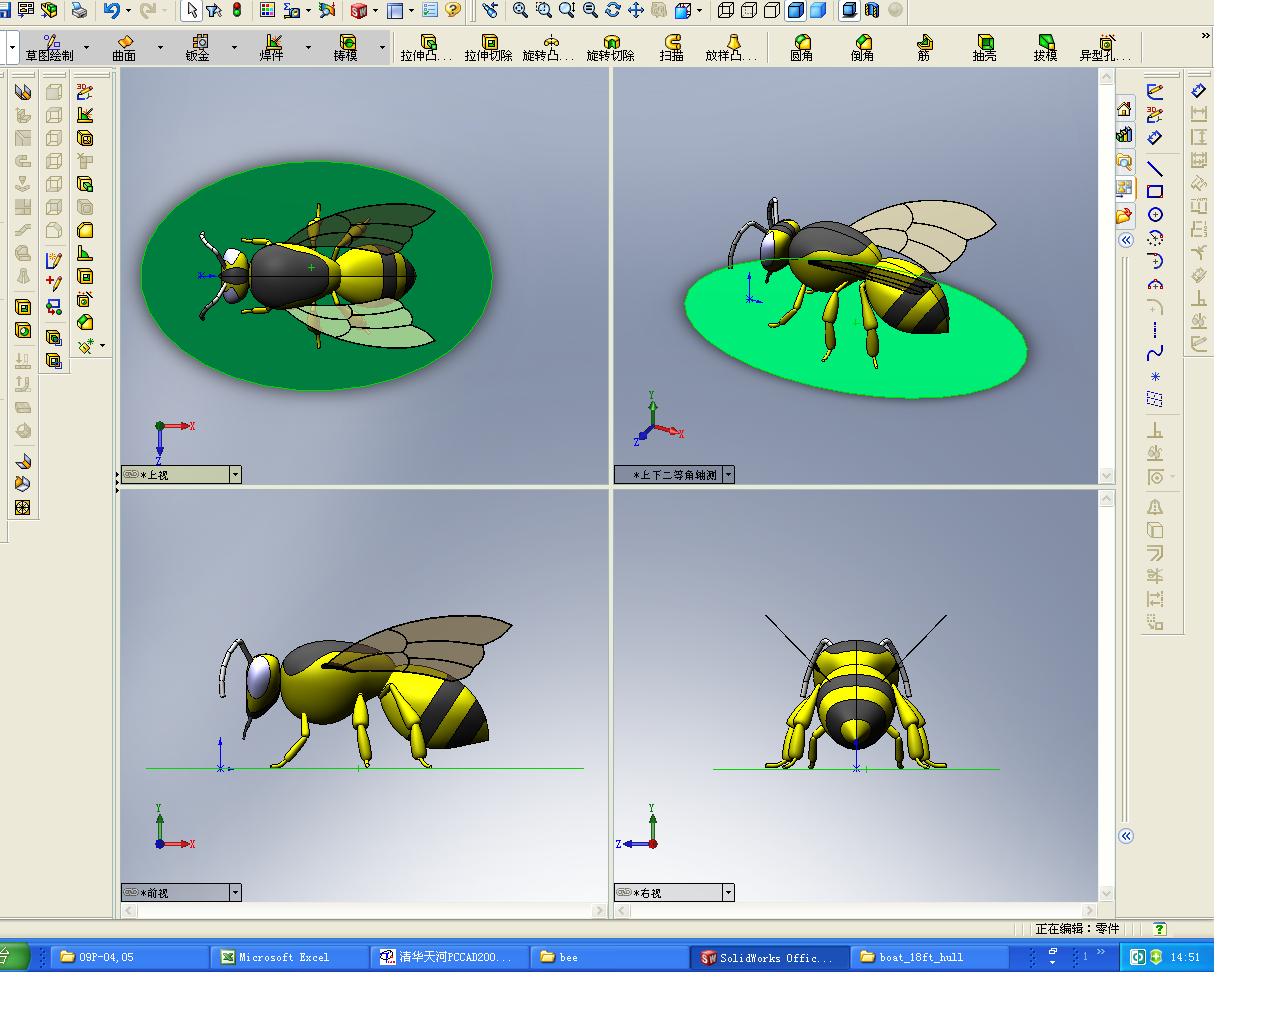Toggle Hidden Lines Removed display
The width and height of the screenshot is (1280, 1024).
[x=772, y=11]
